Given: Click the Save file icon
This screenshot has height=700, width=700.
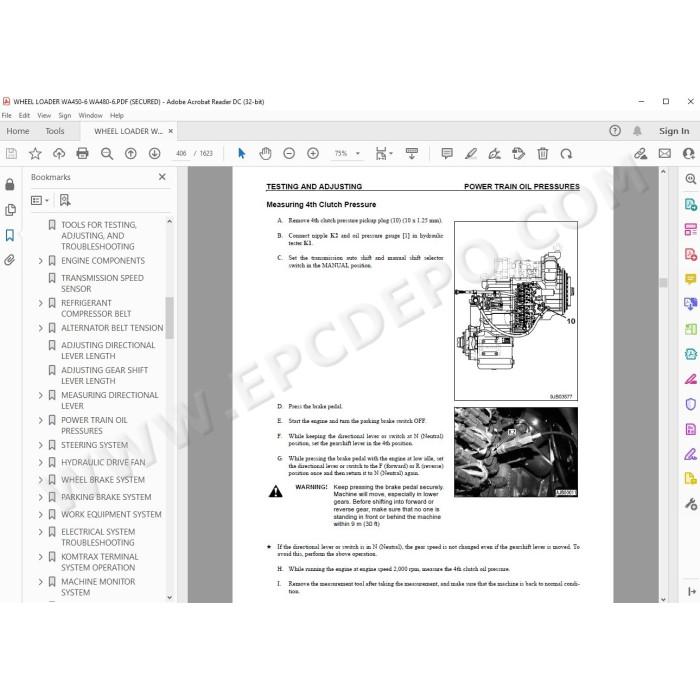Looking at the screenshot, I should pyautogui.click(x=11, y=154).
